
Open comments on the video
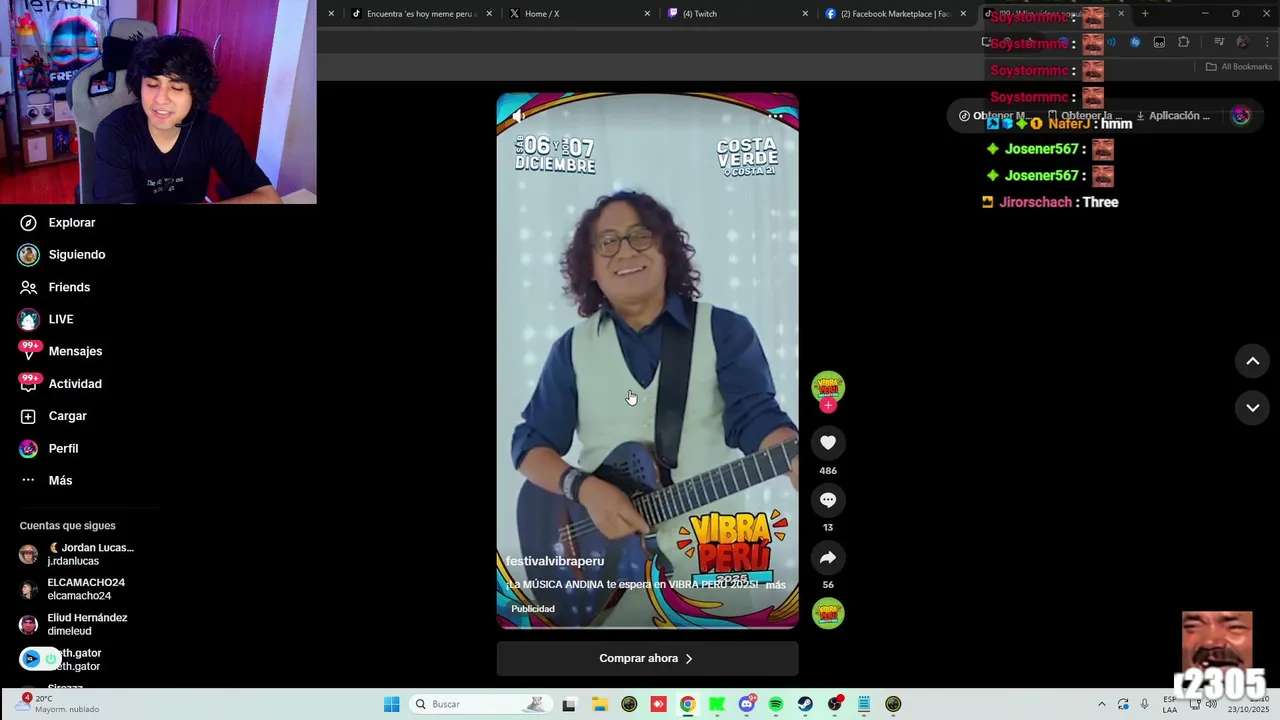tap(828, 500)
